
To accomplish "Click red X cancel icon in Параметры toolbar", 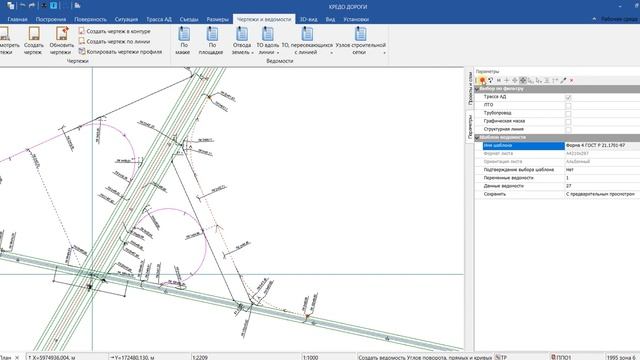I will click(x=571, y=80).
